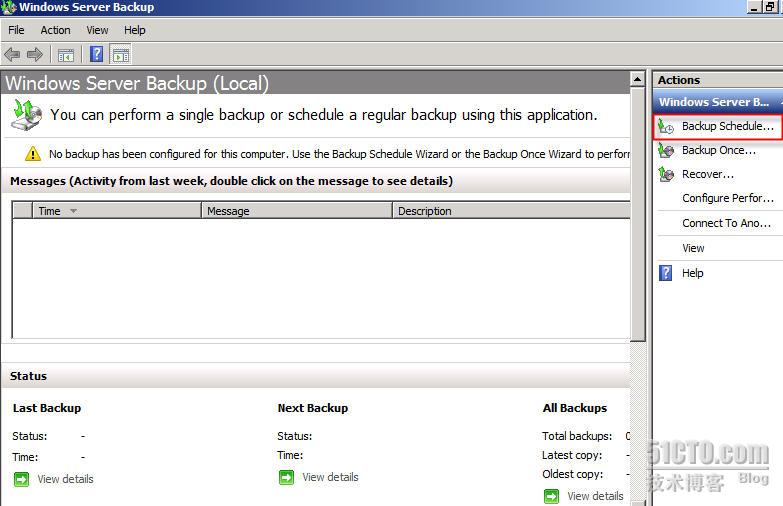Viewport: 783px width, 506px height.
Task: Start Backup Once... action
Action: click(719, 150)
